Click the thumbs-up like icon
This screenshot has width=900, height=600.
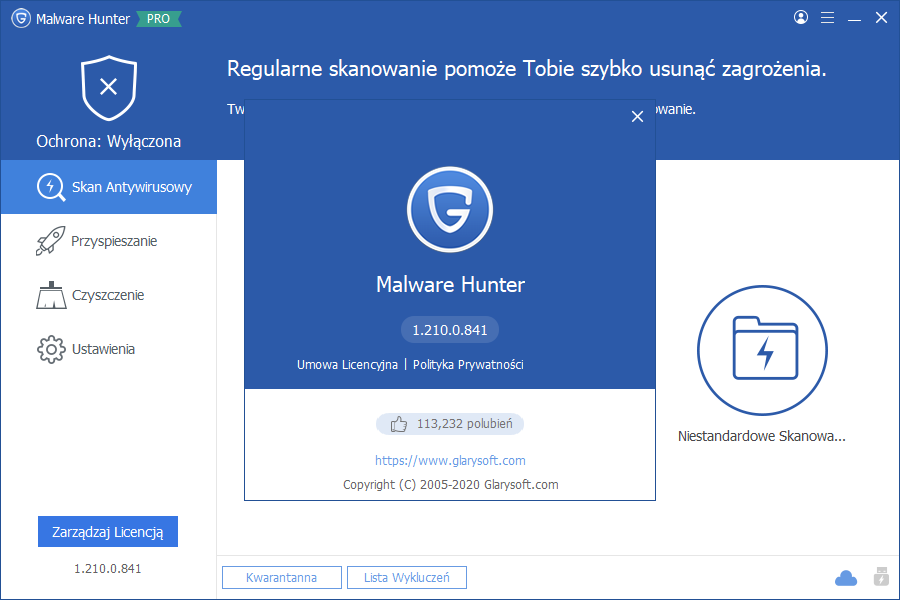pyautogui.click(x=398, y=424)
